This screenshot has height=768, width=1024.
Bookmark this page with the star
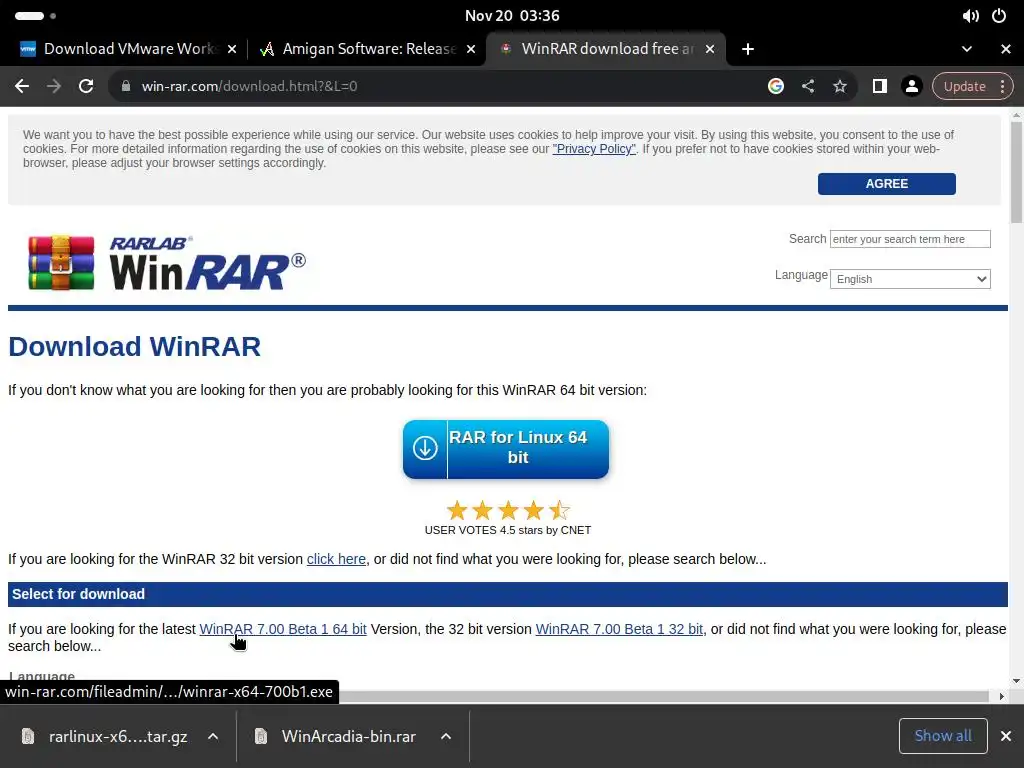(840, 86)
